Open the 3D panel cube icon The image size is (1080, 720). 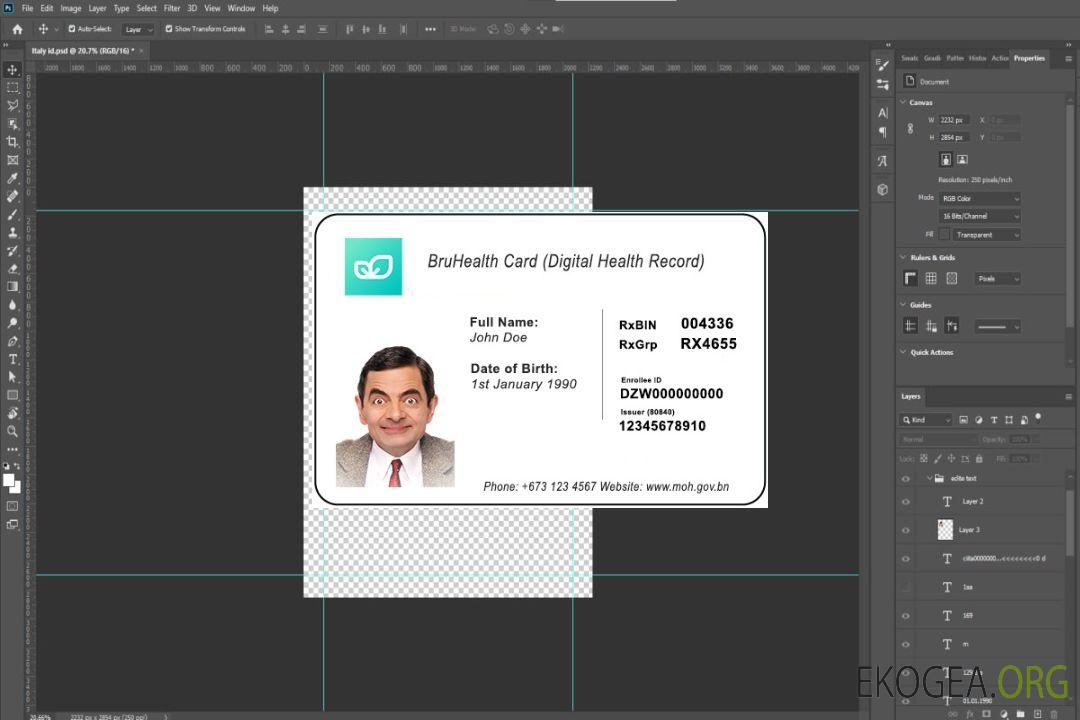(882, 189)
